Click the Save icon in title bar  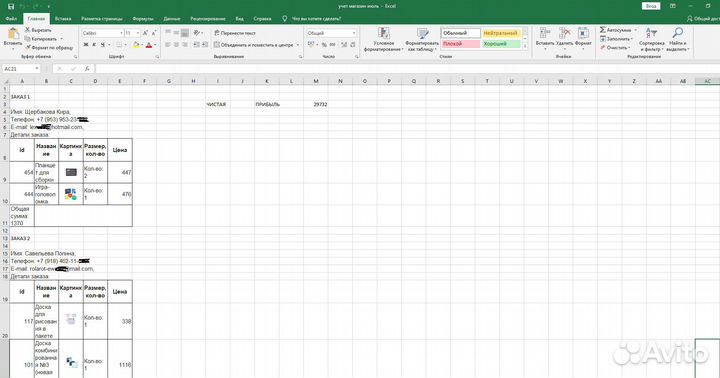pos(11,6)
